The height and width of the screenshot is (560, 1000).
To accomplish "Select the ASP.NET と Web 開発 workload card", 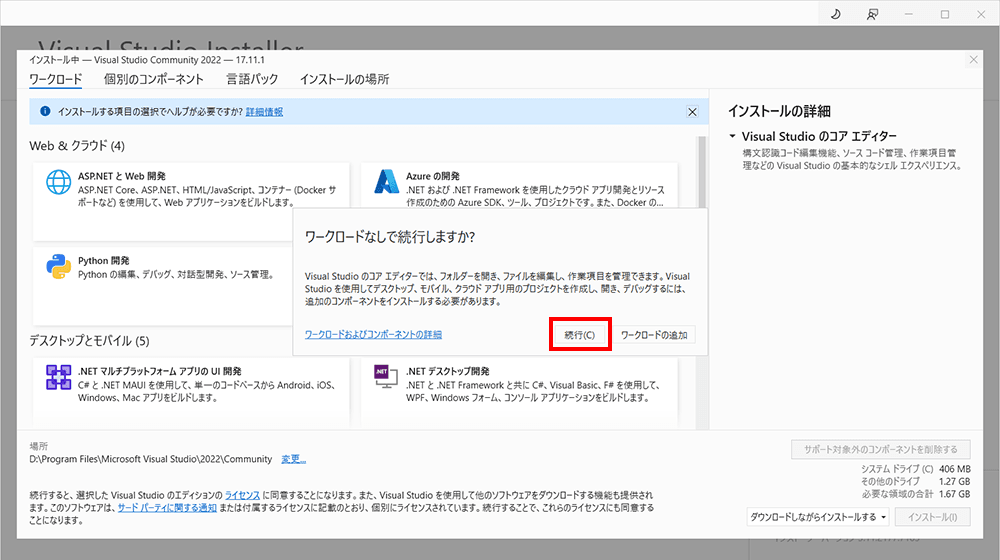I will (191, 201).
